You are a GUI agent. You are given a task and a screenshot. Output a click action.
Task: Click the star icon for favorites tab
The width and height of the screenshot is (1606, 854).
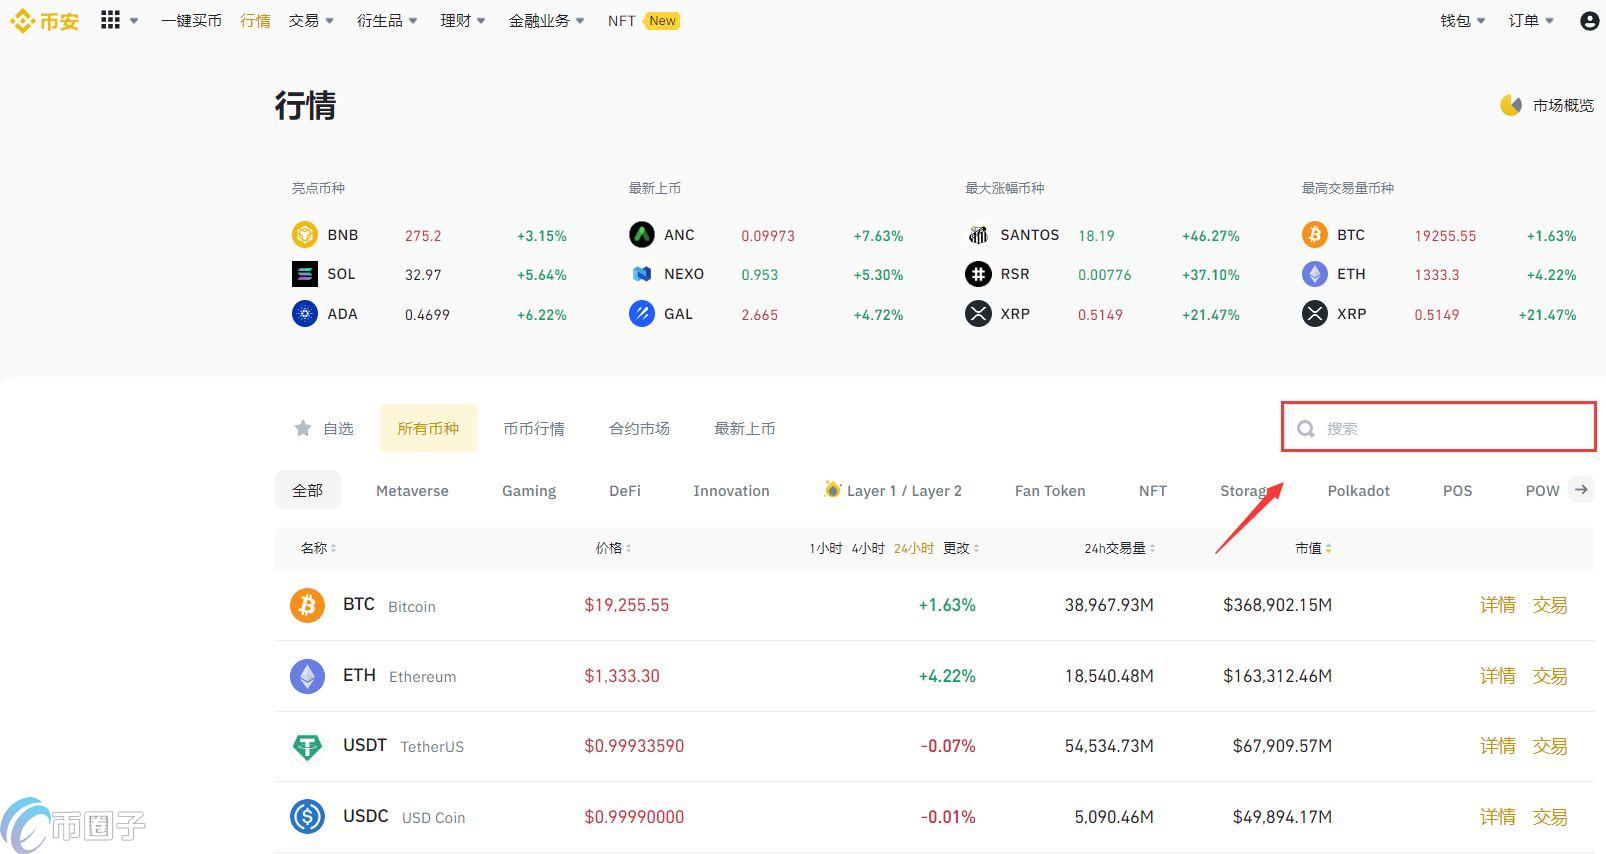[303, 428]
